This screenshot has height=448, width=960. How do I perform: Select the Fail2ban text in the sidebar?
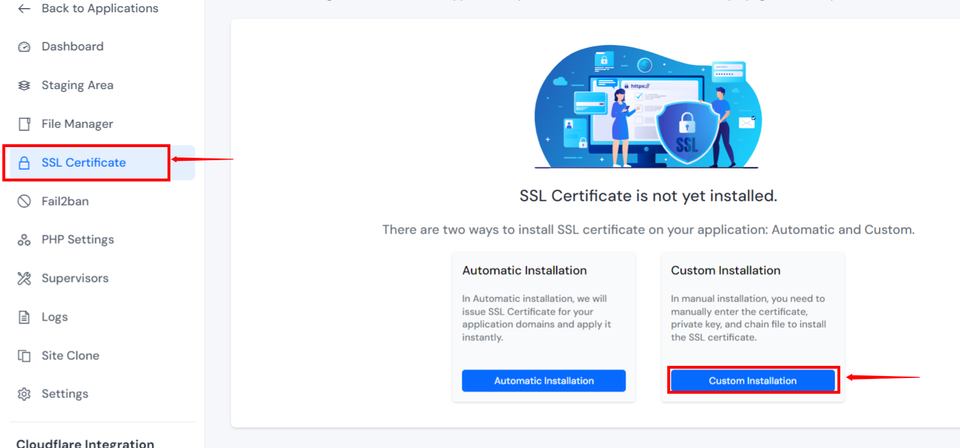pyautogui.click(x=65, y=201)
